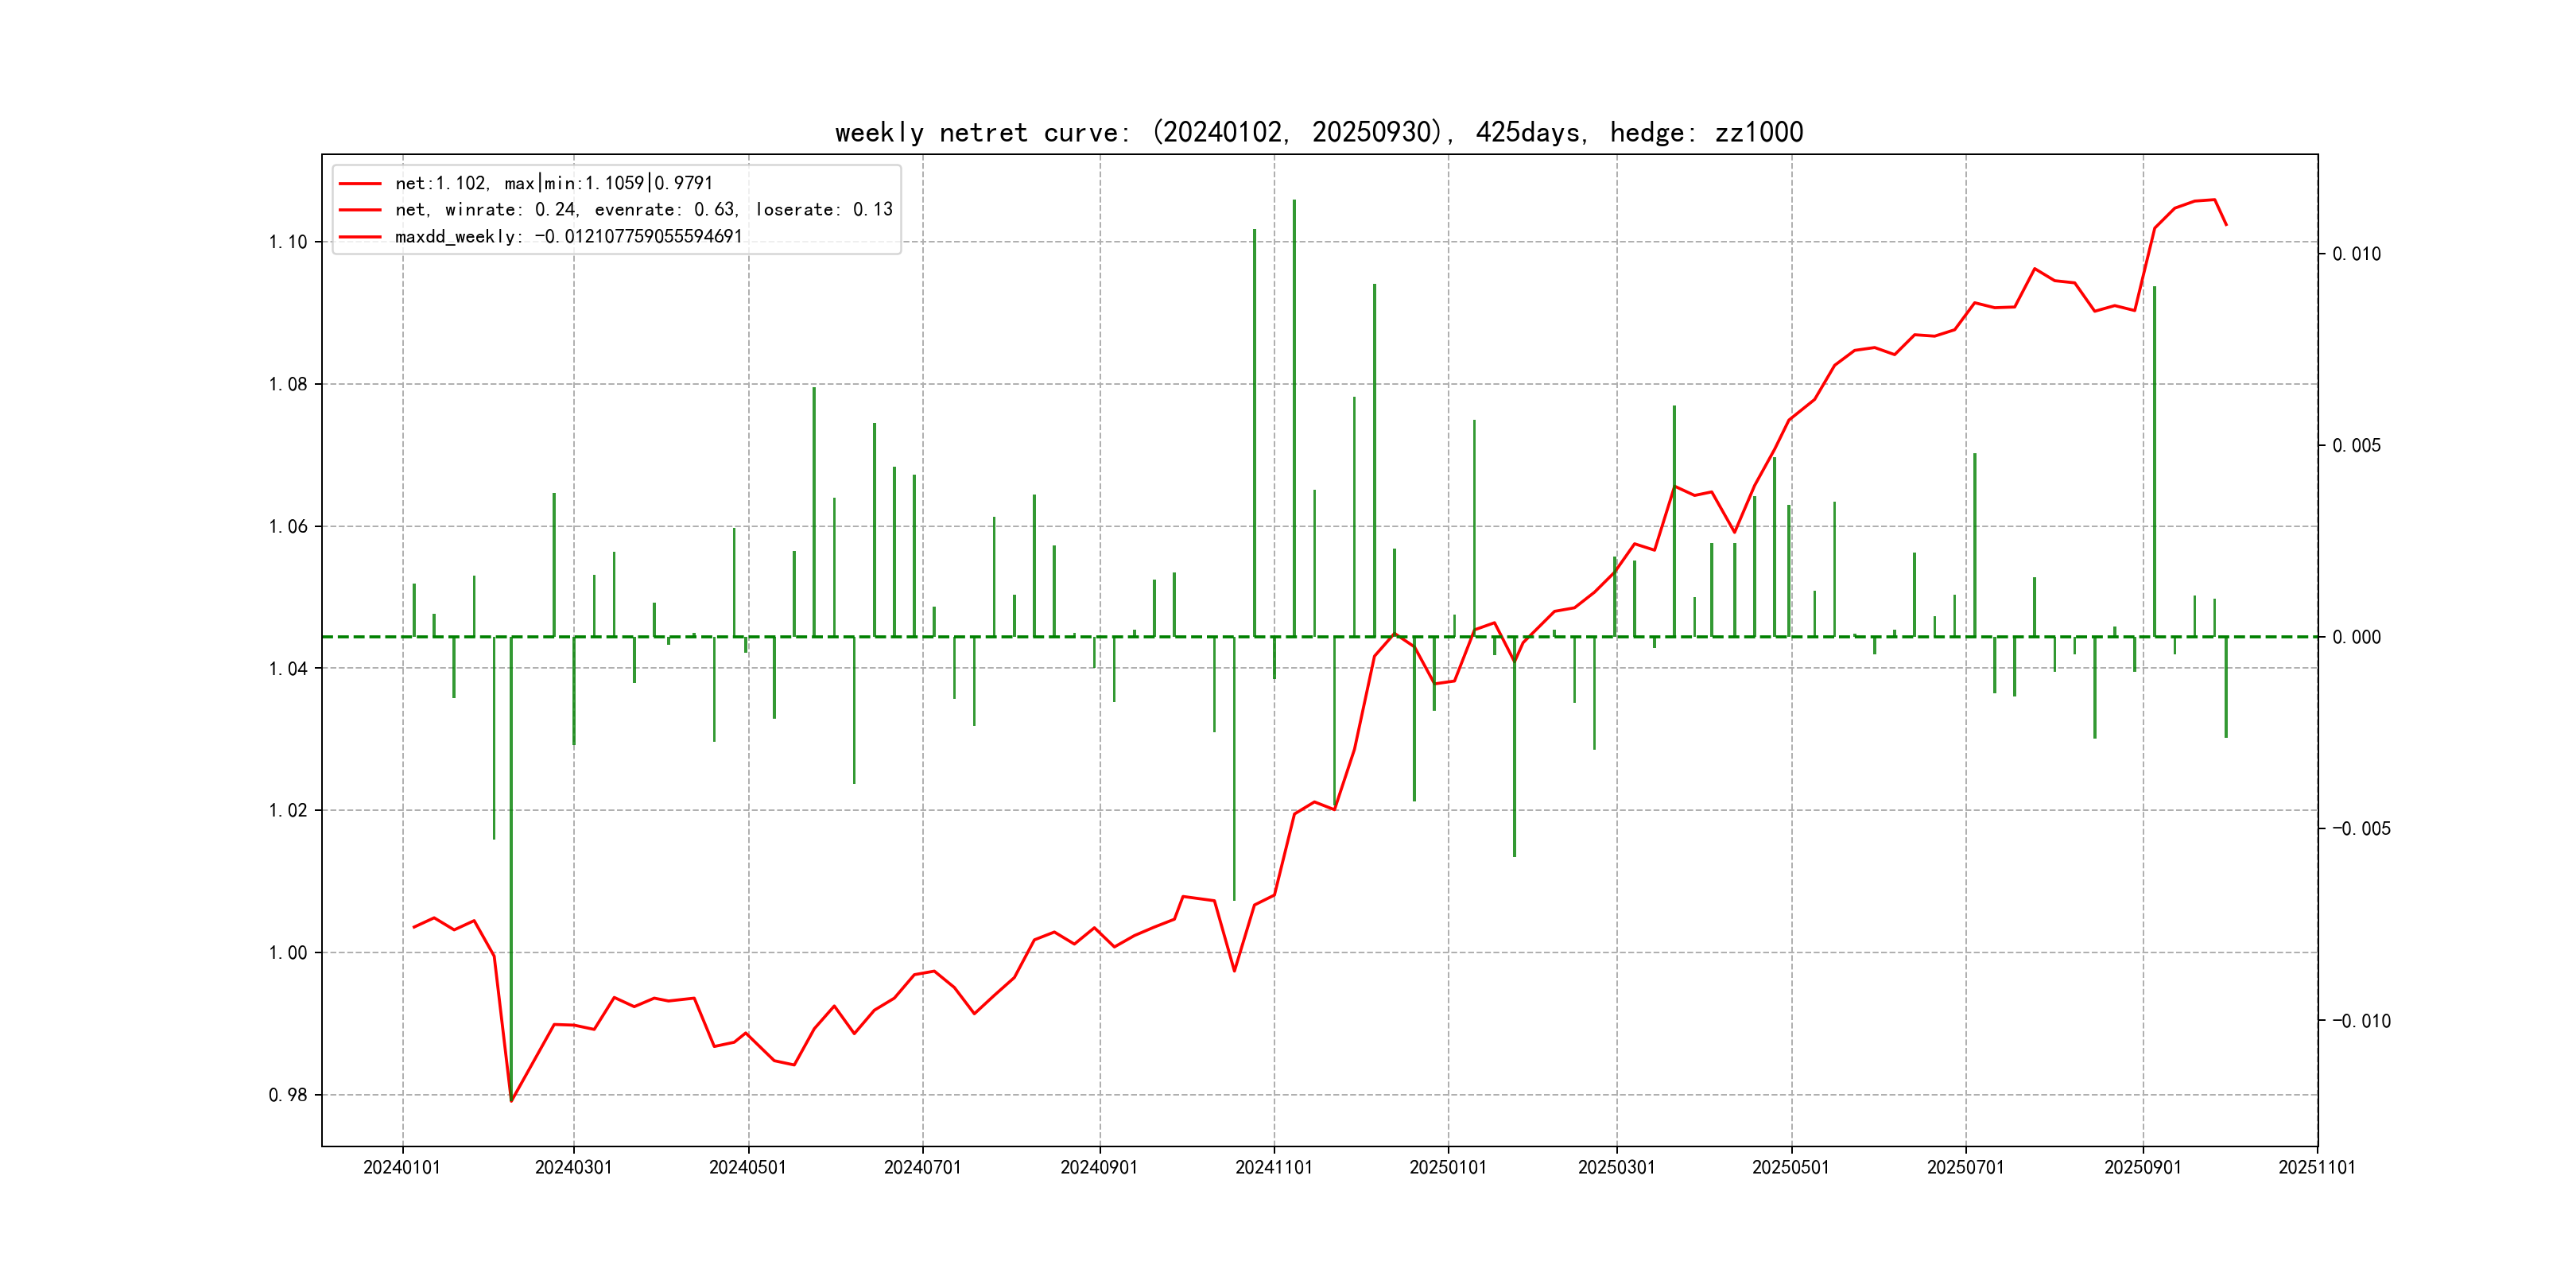Click the 20240701 x-axis label
The height and width of the screenshot is (1288, 2576).
tap(922, 1168)
